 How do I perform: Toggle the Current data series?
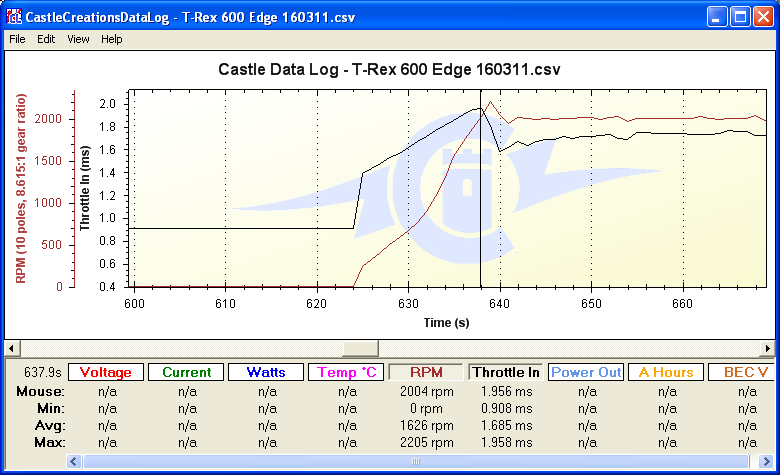(x=185, y=372)
